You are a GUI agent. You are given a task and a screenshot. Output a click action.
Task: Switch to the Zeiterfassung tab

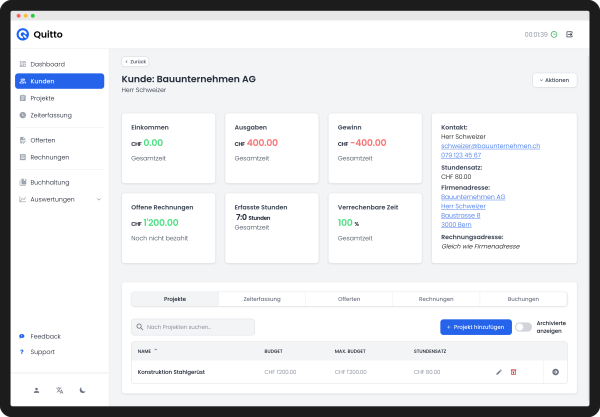(x=261, y=299)
